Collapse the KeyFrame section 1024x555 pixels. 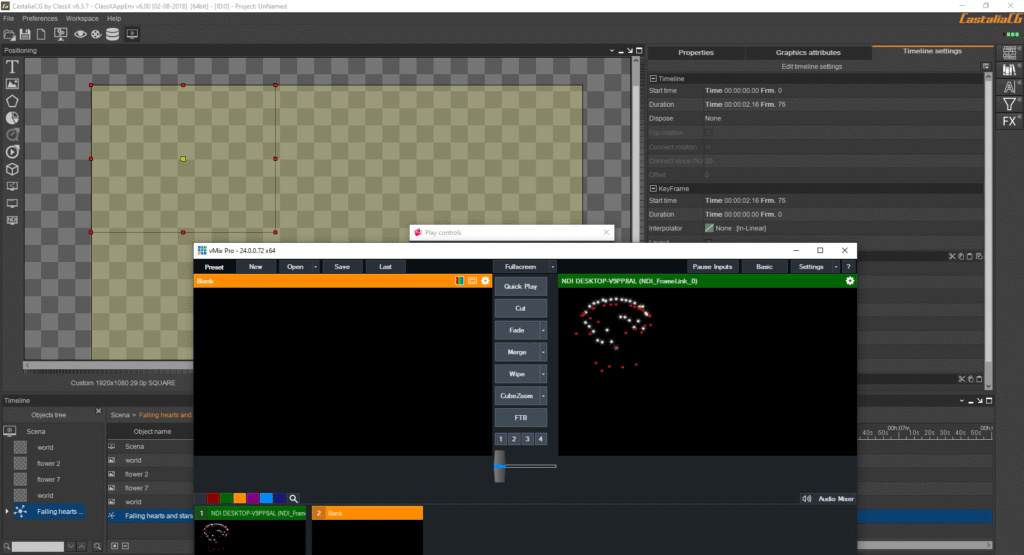click(653, 188)
